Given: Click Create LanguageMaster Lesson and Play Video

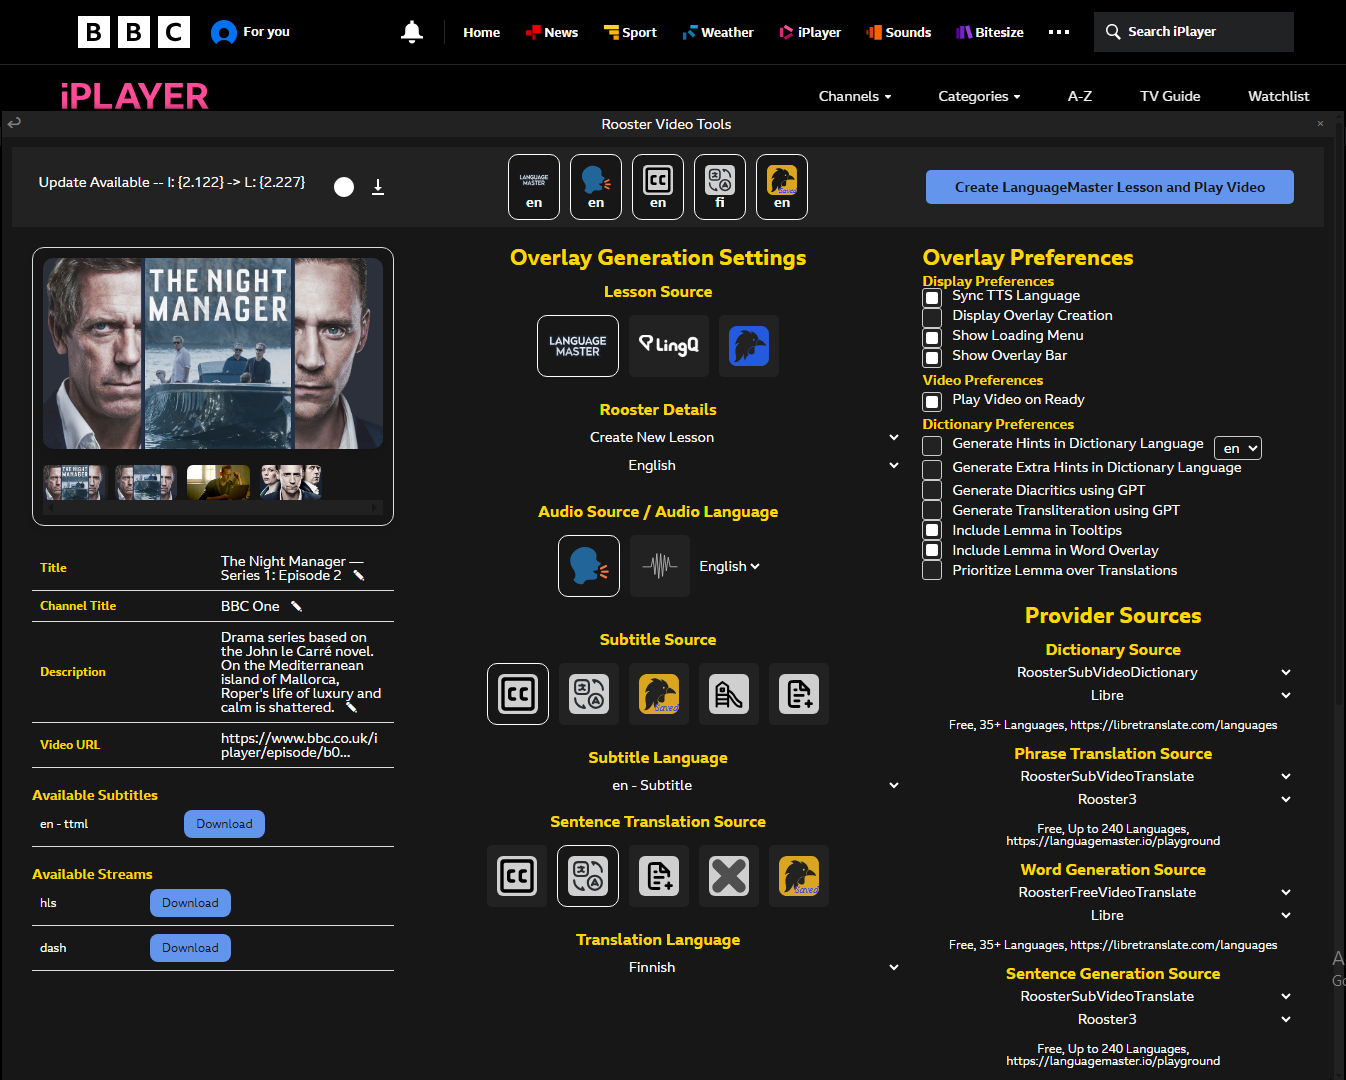Looking at the screenshot, I should [x=1109, y=187].
